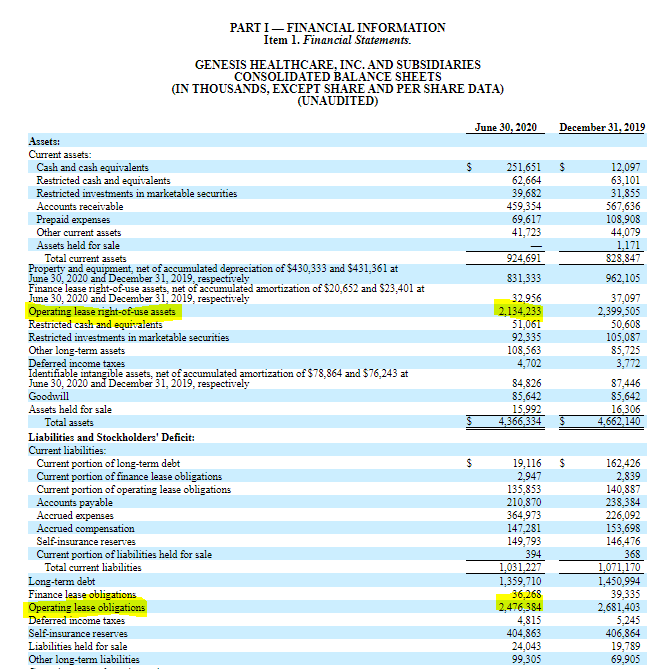Click the 2020 deferred income taxes asset value 4,702

(529, 363)
